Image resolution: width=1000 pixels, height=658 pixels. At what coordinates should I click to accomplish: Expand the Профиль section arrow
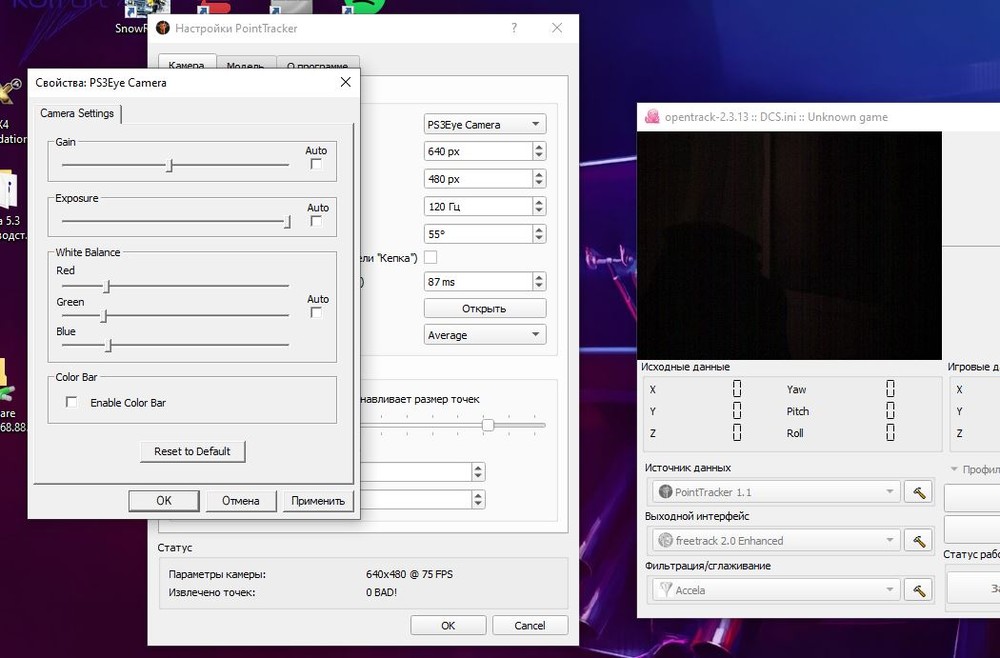(x=954, y=469)
